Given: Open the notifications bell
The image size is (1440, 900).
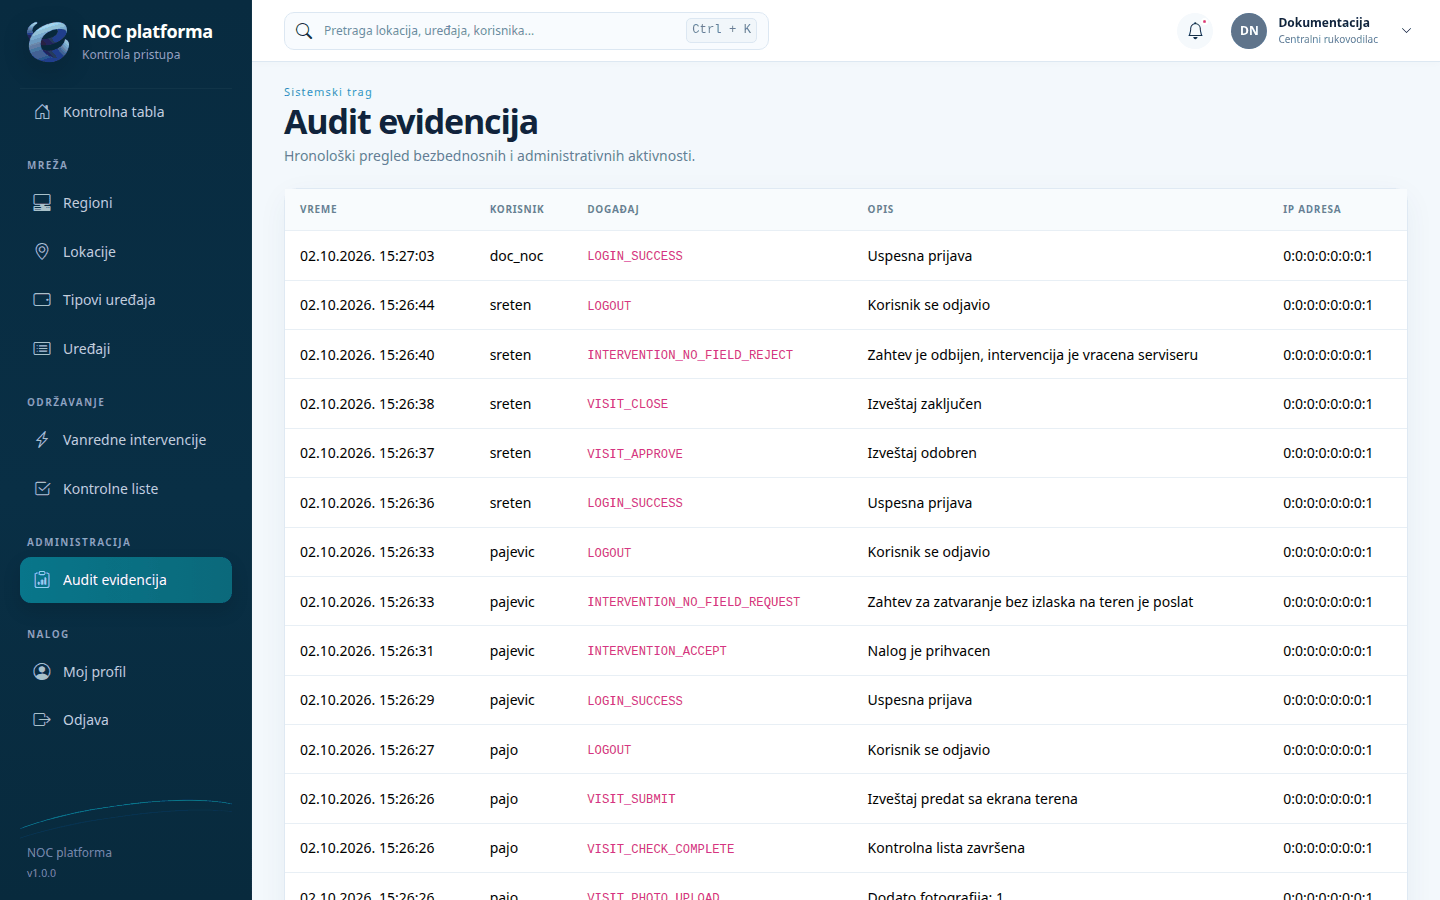Looking at the screenshot, I should 1195,31.
